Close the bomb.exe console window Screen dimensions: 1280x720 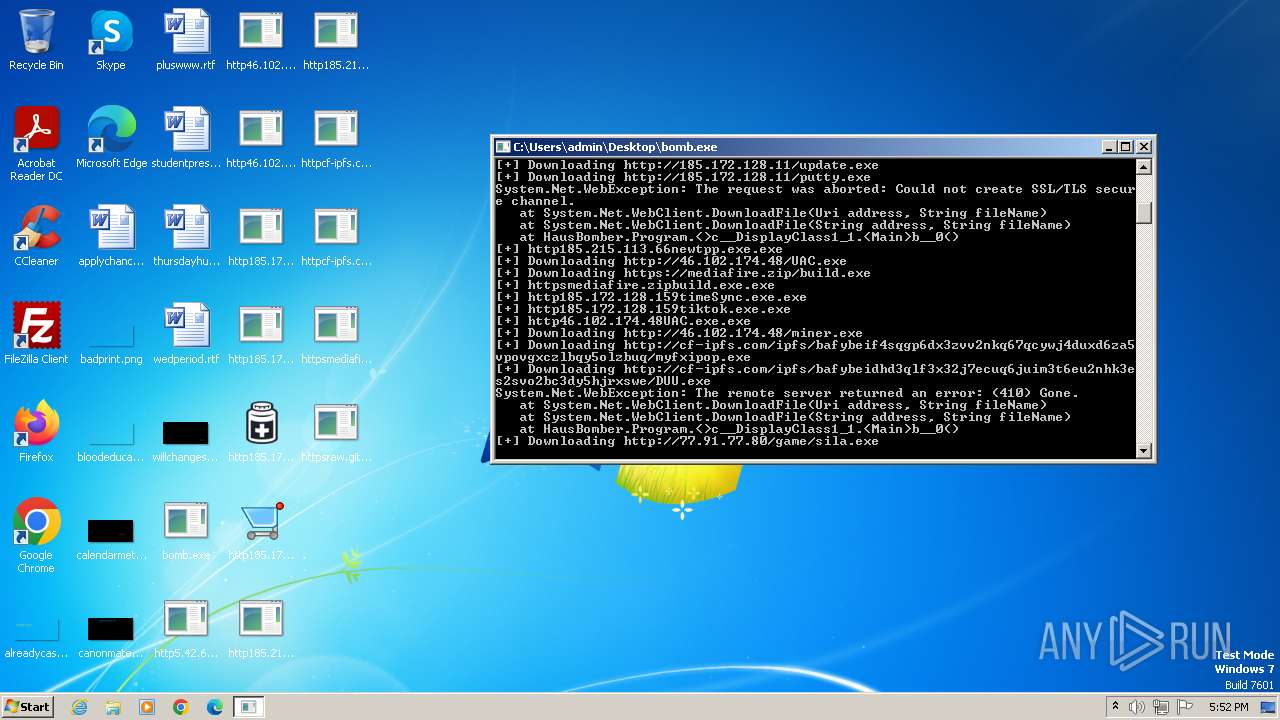(x=1144, y=147)
